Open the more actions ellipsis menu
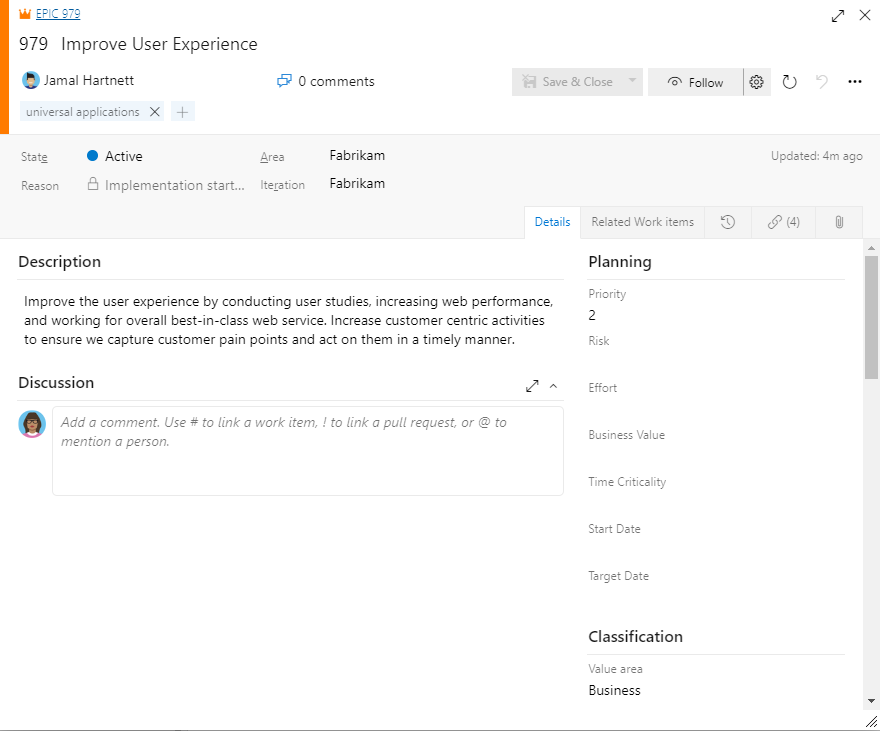Viewport: 880px width, 731px height. point(855,82)
